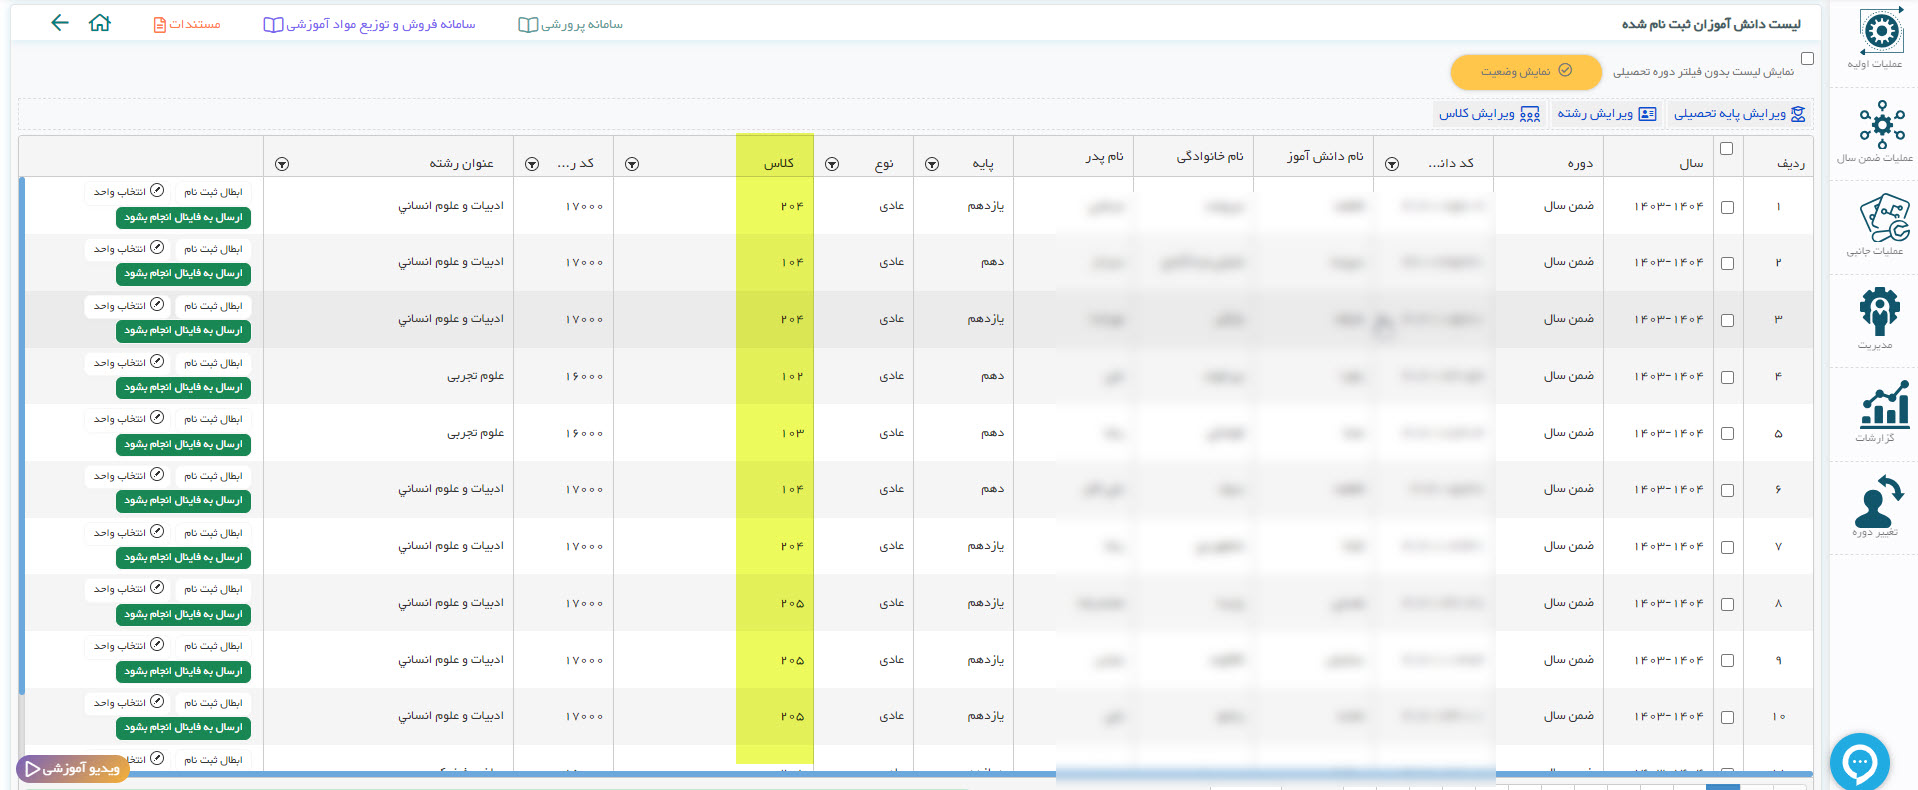The width and height of the screenshot is (1918, 790).
Task: Open عملیات ضمن سال sidebar icon
Action: (x=1881, y=125)
